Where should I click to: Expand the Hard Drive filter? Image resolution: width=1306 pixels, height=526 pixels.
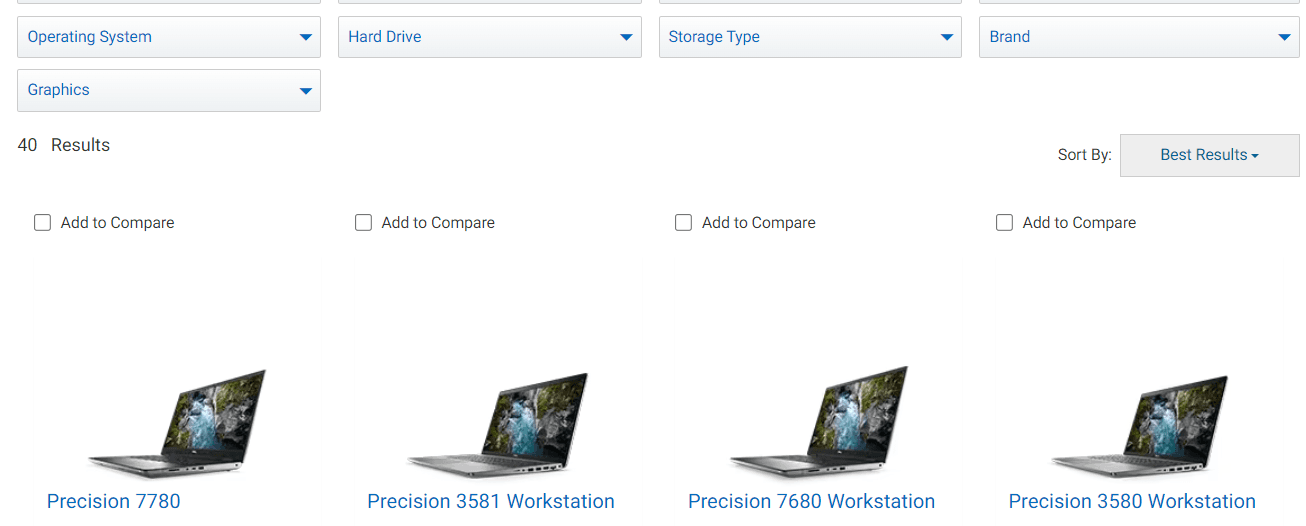(x=490, y=37)
